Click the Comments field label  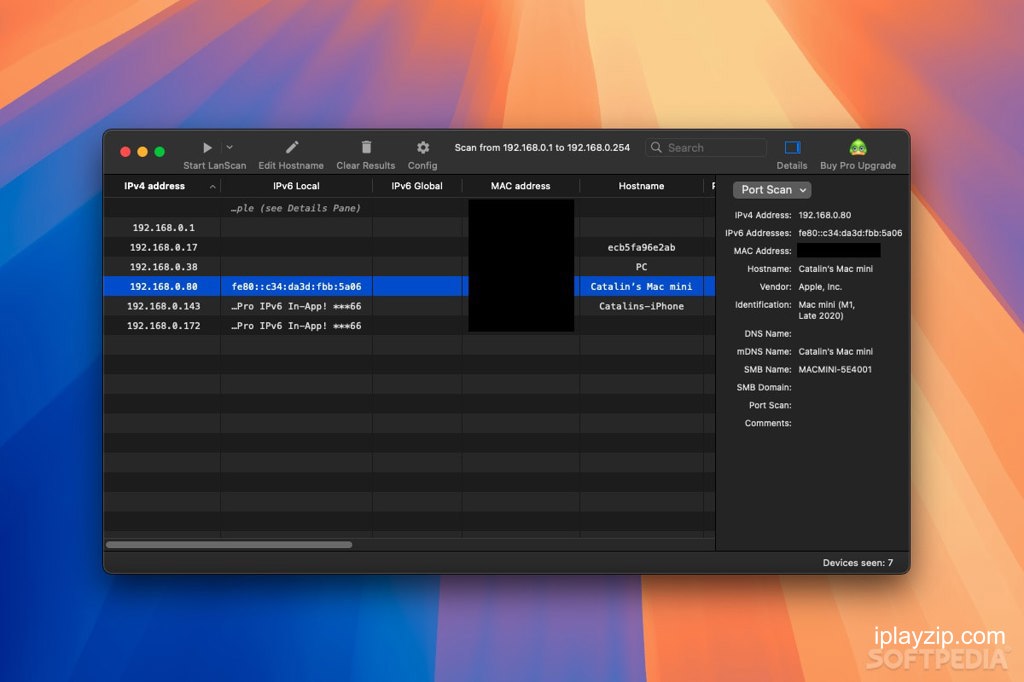point(768,423)
